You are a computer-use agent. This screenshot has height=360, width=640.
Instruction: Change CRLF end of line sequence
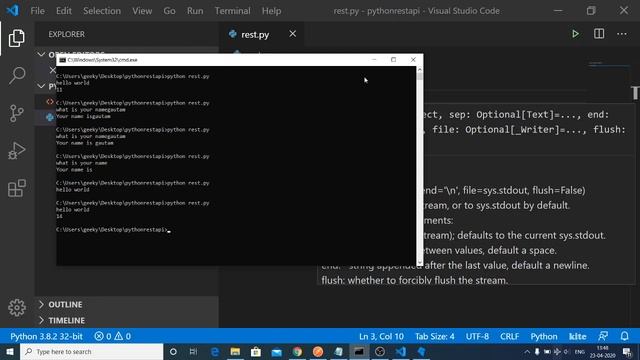(x=509, y=336)
